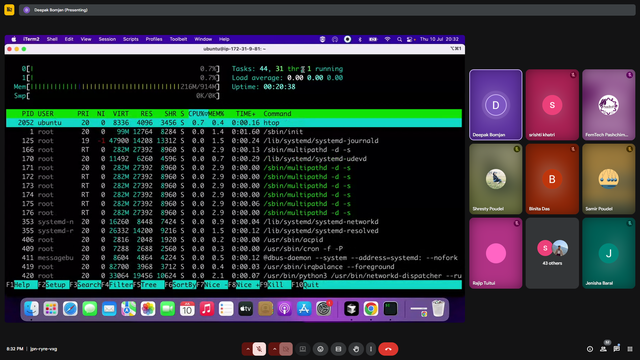Sort by the TIME+ column header

pos(246,113)
